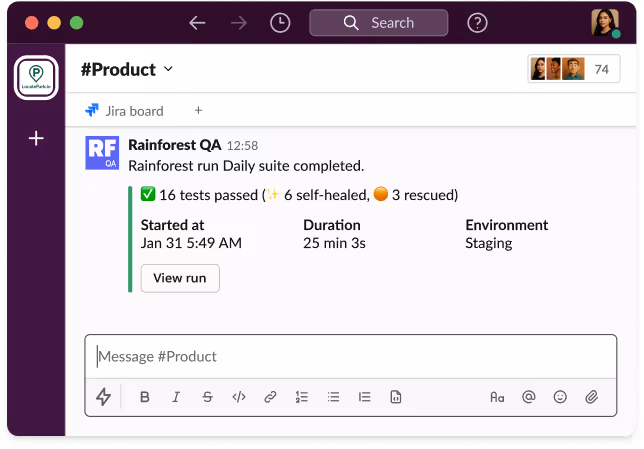Expand the #Product channel dropdown chevron
This screenshot has width=644, height=449.
(168, 69)
